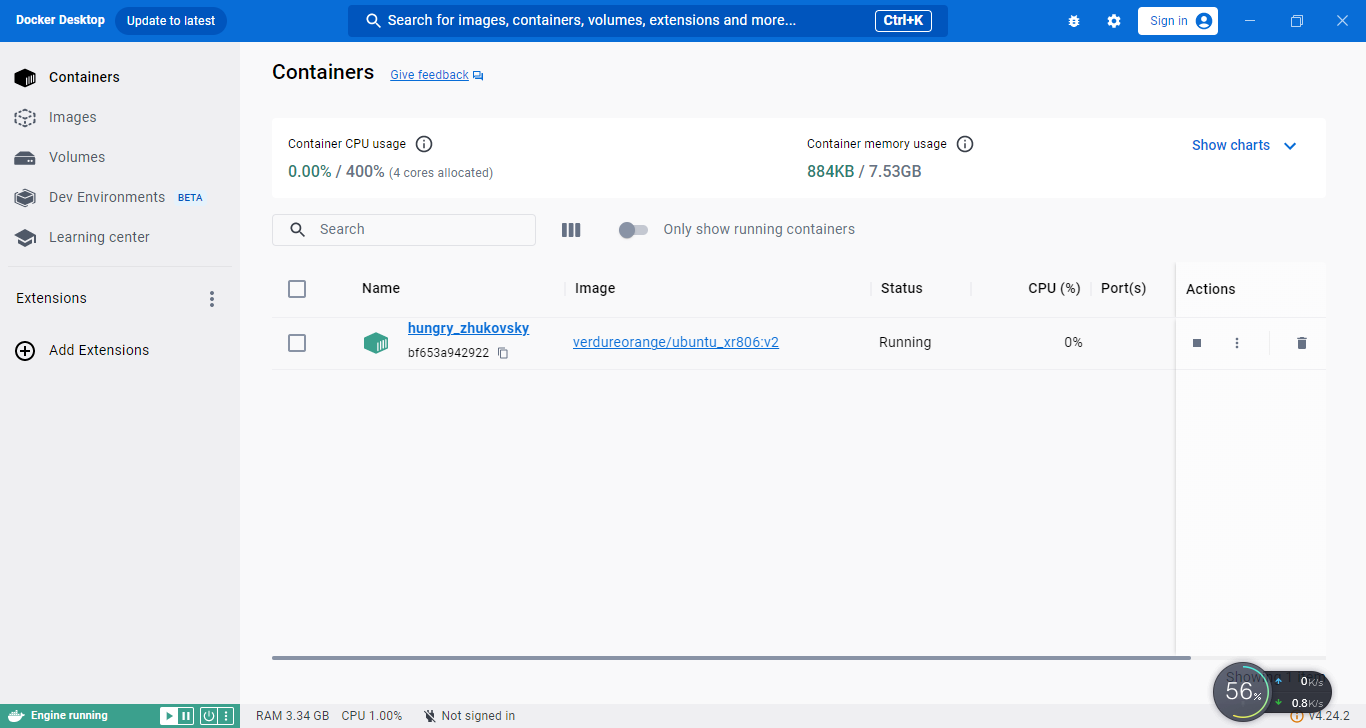Click Engine running whale status
This screenshot has height=728, width=1366.
tap(59, 716)
